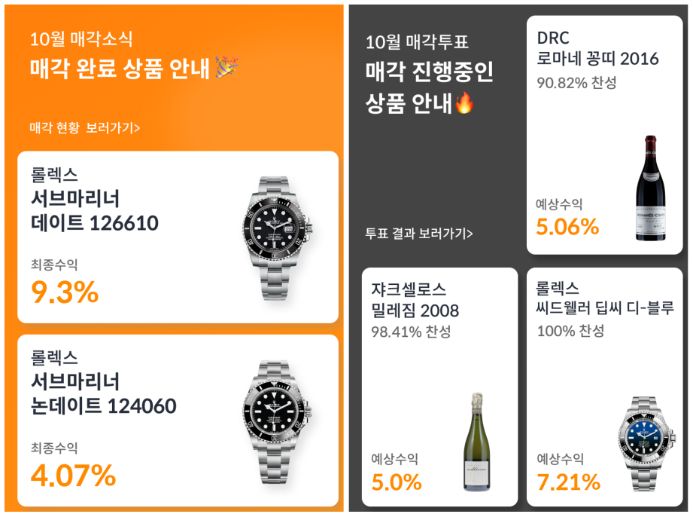This screenshot has width=693, height=517.
Task: Click the party popper emoji icon
Action: pos(227,68)
